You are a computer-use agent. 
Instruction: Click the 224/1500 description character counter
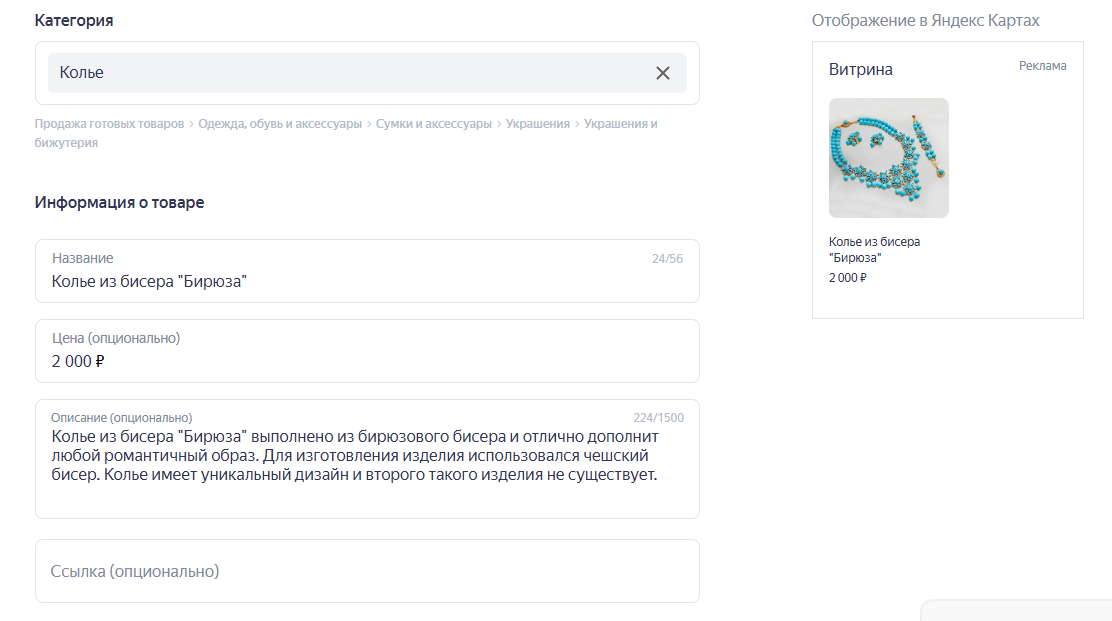pos(658,418)
